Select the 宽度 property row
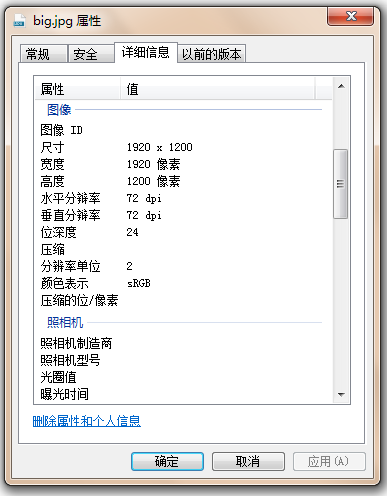This screenshot has width=387, height=496. tap(183, 164)
